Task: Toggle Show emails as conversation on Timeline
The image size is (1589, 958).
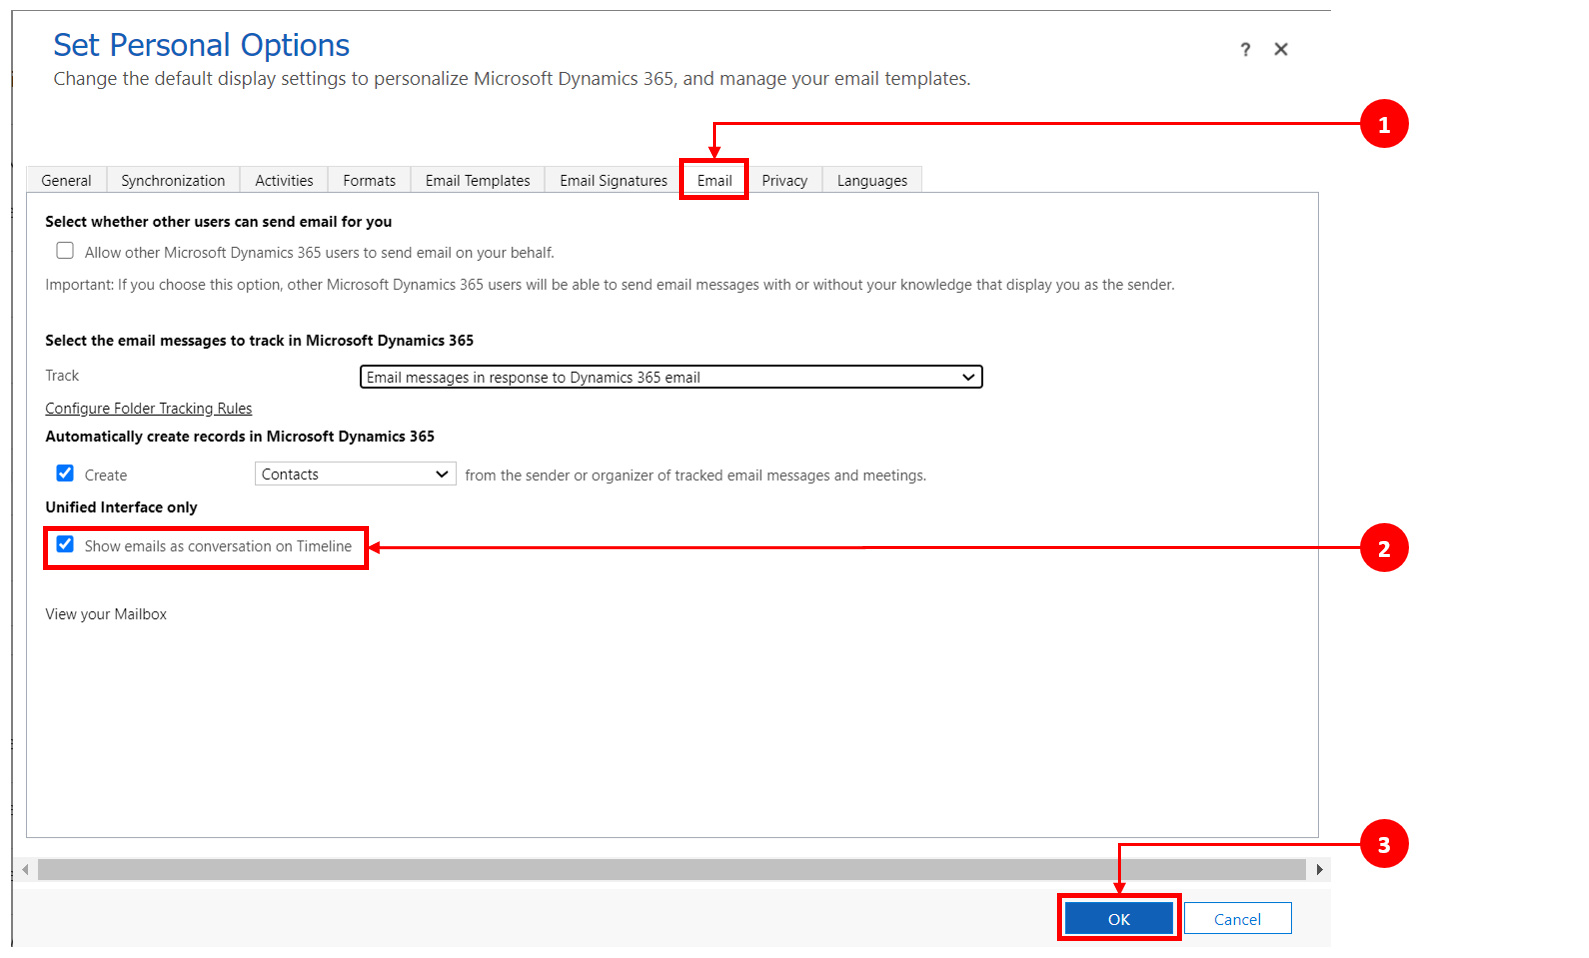Action: 65,544
